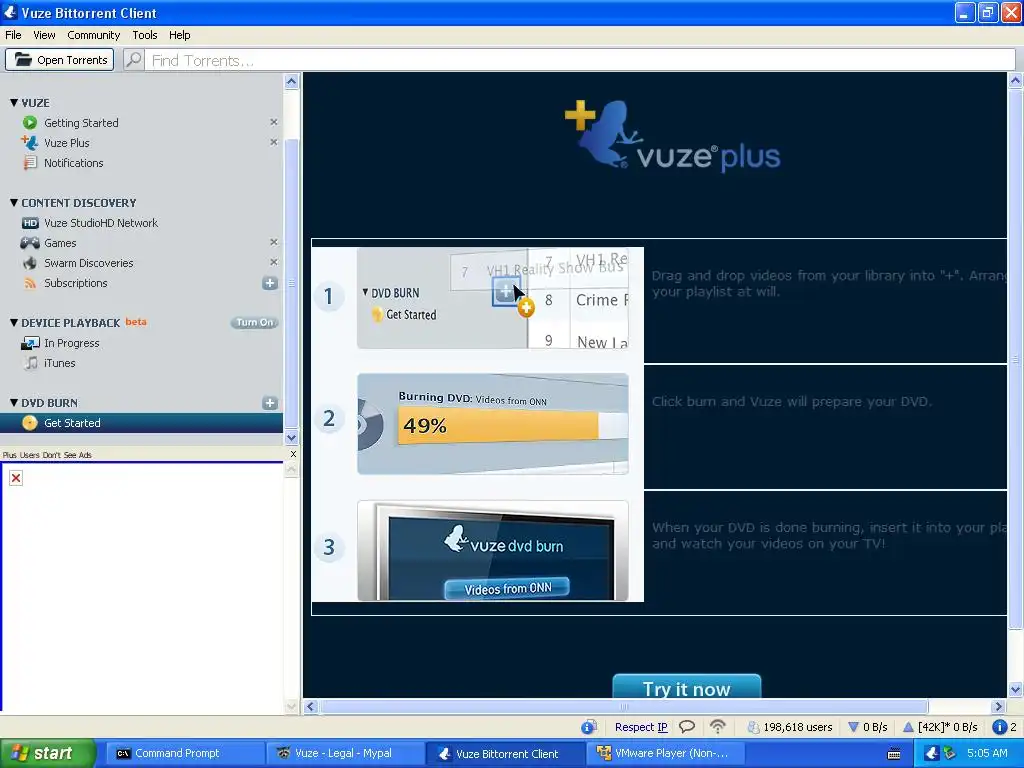Open the Community menu

tap(93, 35)
